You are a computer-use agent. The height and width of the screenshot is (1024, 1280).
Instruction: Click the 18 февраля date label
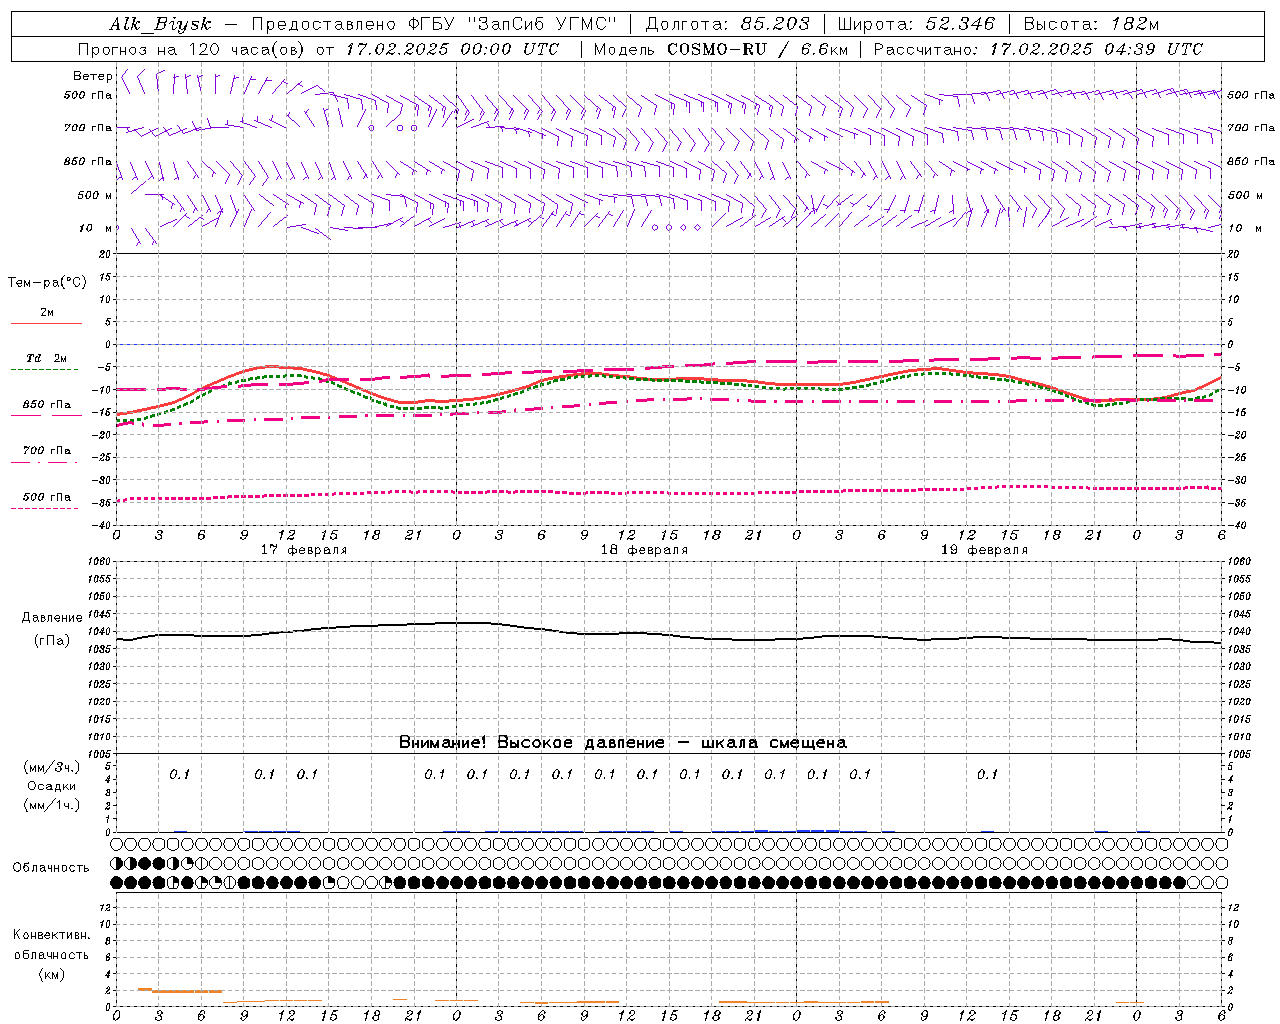(x=644, y=550)
